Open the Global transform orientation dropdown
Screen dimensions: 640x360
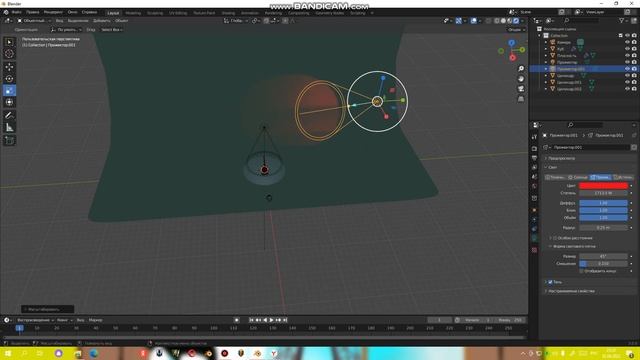(x=236, y=21)
